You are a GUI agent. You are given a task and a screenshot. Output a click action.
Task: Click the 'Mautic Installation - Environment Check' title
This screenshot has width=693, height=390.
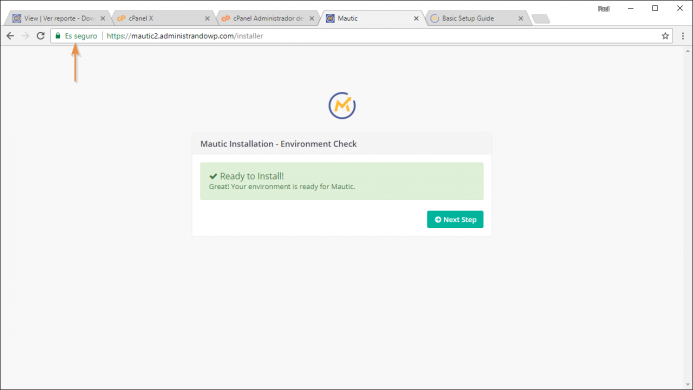coord(278,144)
